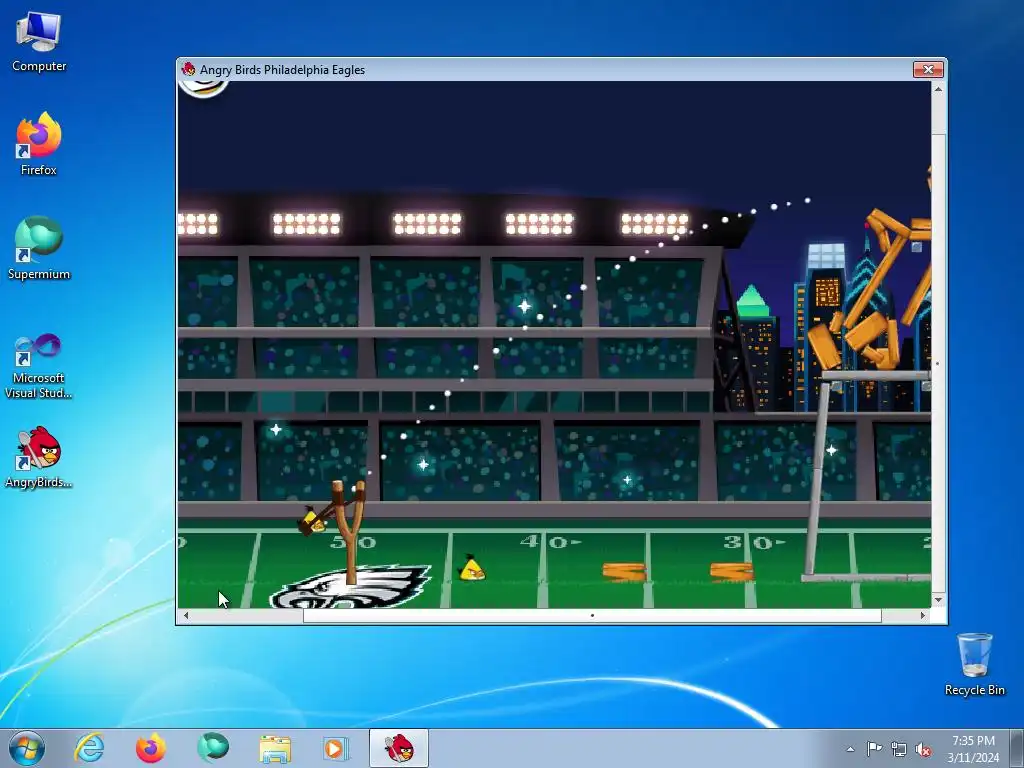1024x768 pixels.
Task: Click the muted volume tray icon
Action: pyautogui.click(x=923, y=749)
